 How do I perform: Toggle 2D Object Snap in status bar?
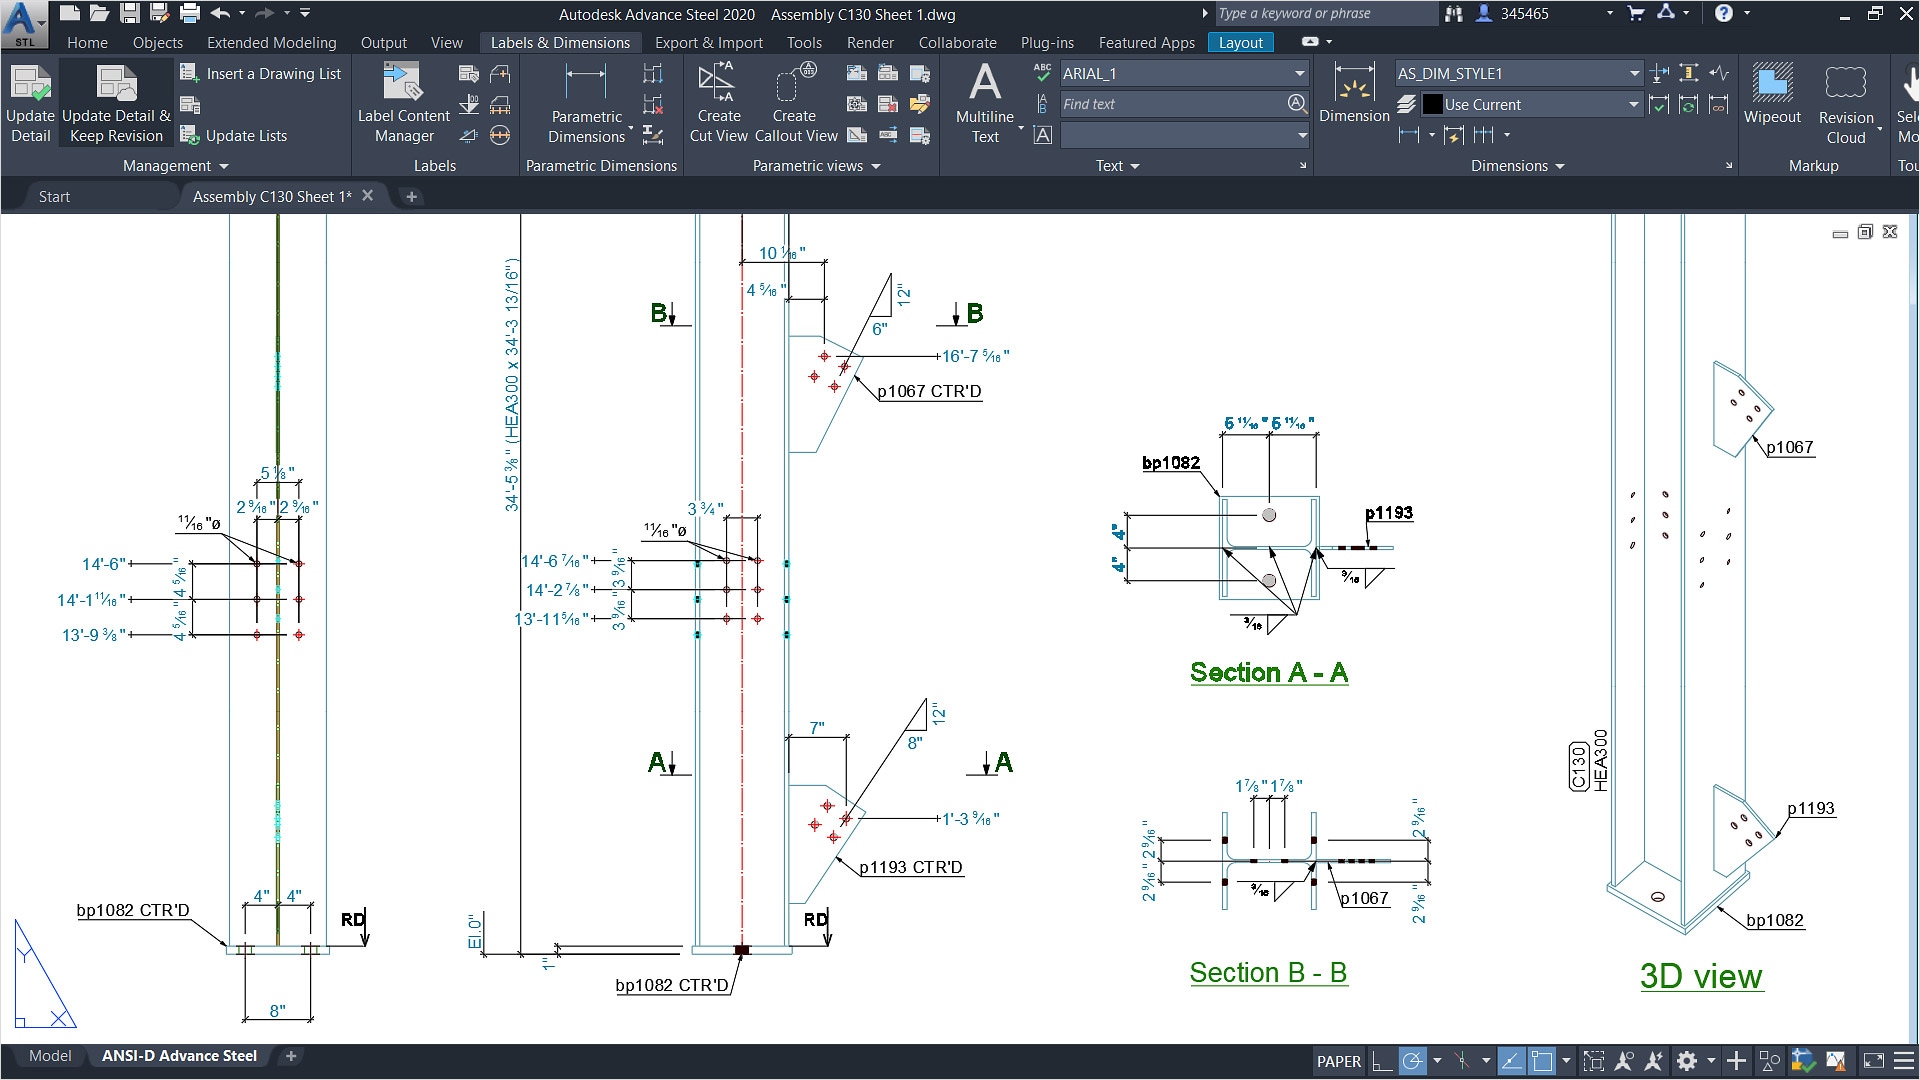click(x=1542, y=1061)
